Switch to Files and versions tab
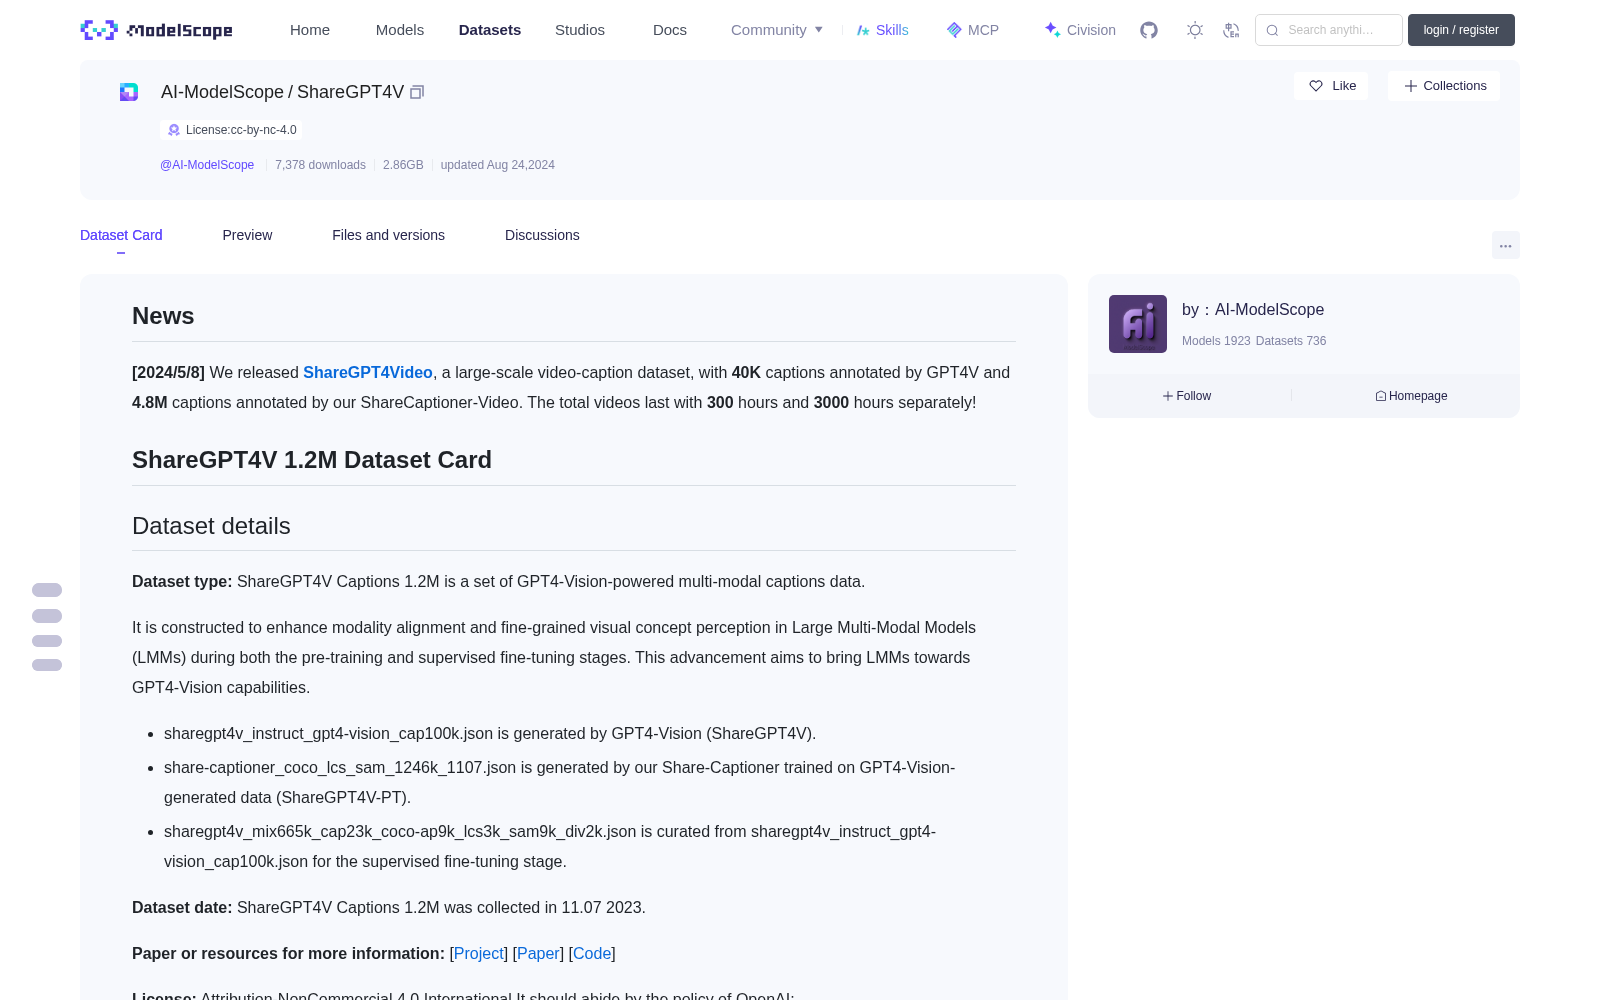Screen dimensions: 1600x1000 388,235
